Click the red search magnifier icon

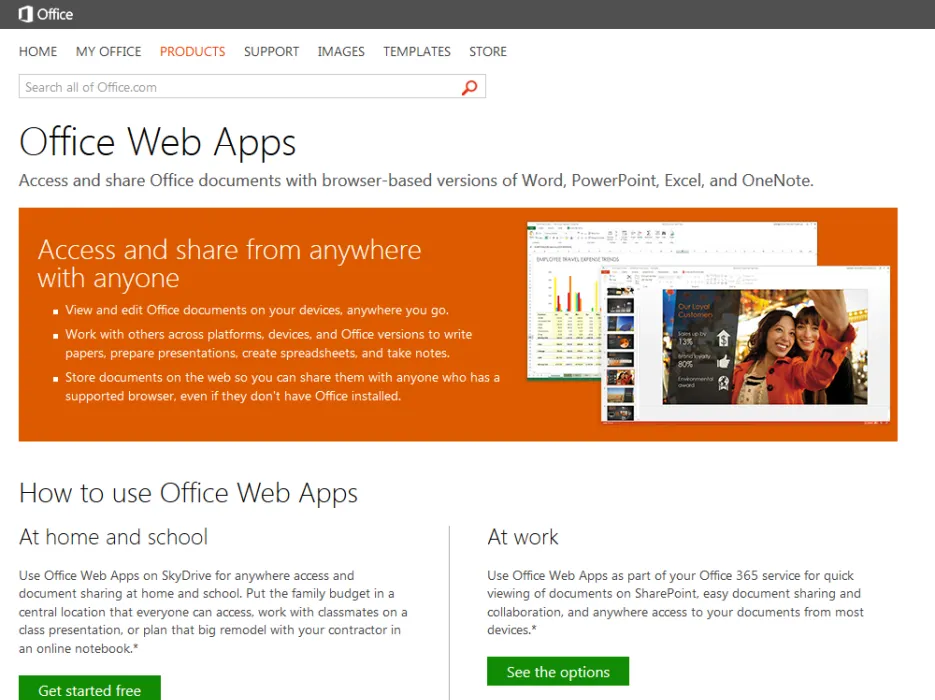[x=469, y=87]
